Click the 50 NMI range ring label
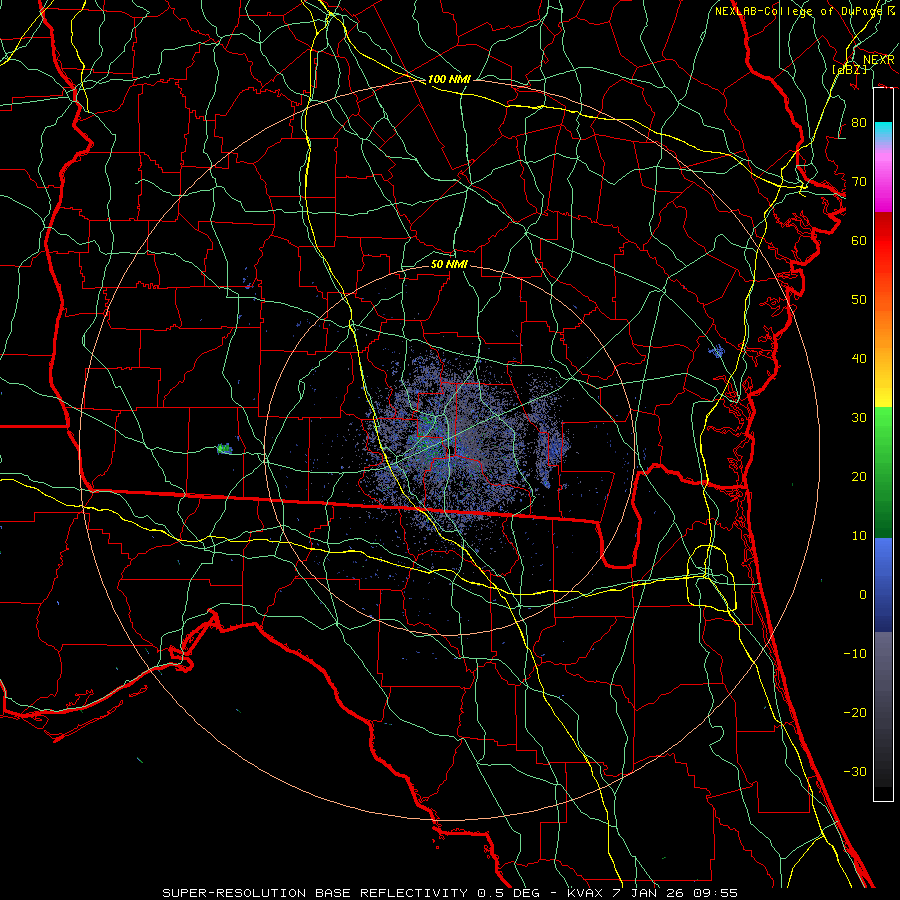Image resolution: width=900 pixels, height=900 pixels. [449, 264]
